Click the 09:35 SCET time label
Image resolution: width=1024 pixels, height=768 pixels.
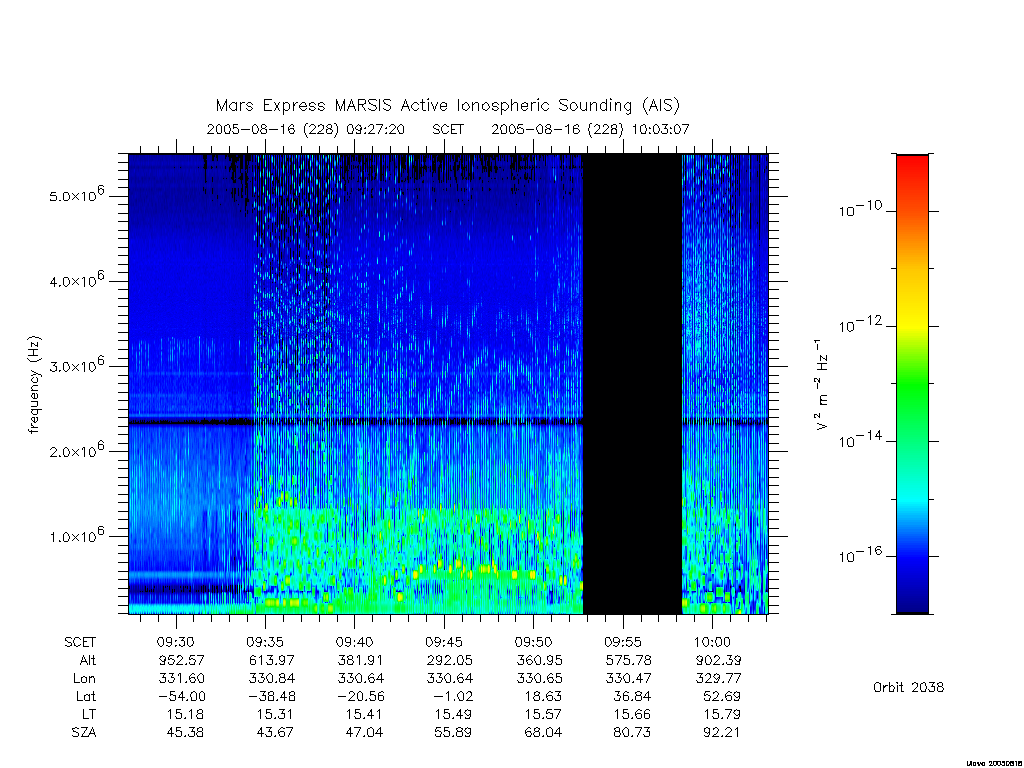coord(266,642)
